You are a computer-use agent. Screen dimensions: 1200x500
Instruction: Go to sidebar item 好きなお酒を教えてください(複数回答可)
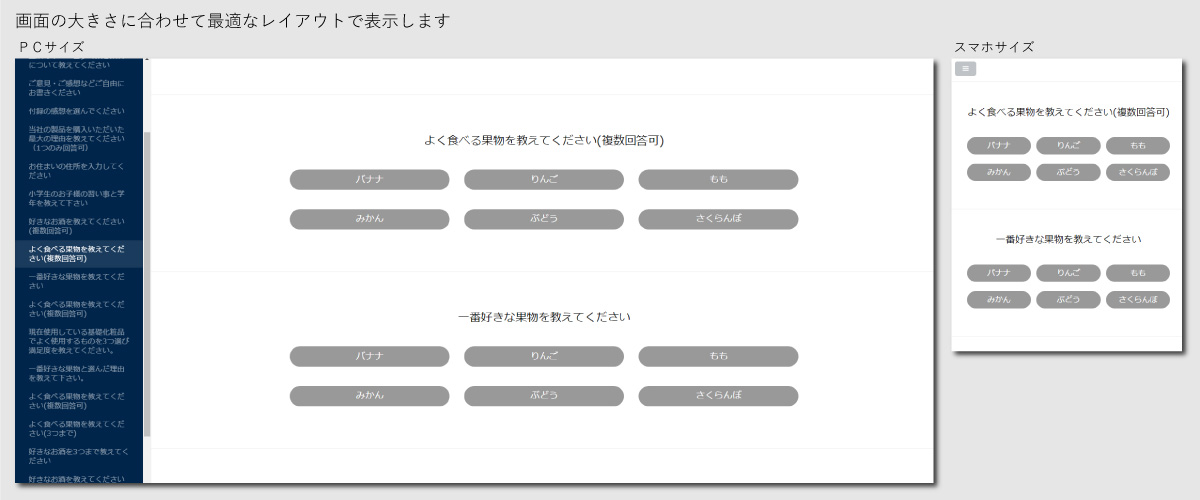tap(77, 226)
